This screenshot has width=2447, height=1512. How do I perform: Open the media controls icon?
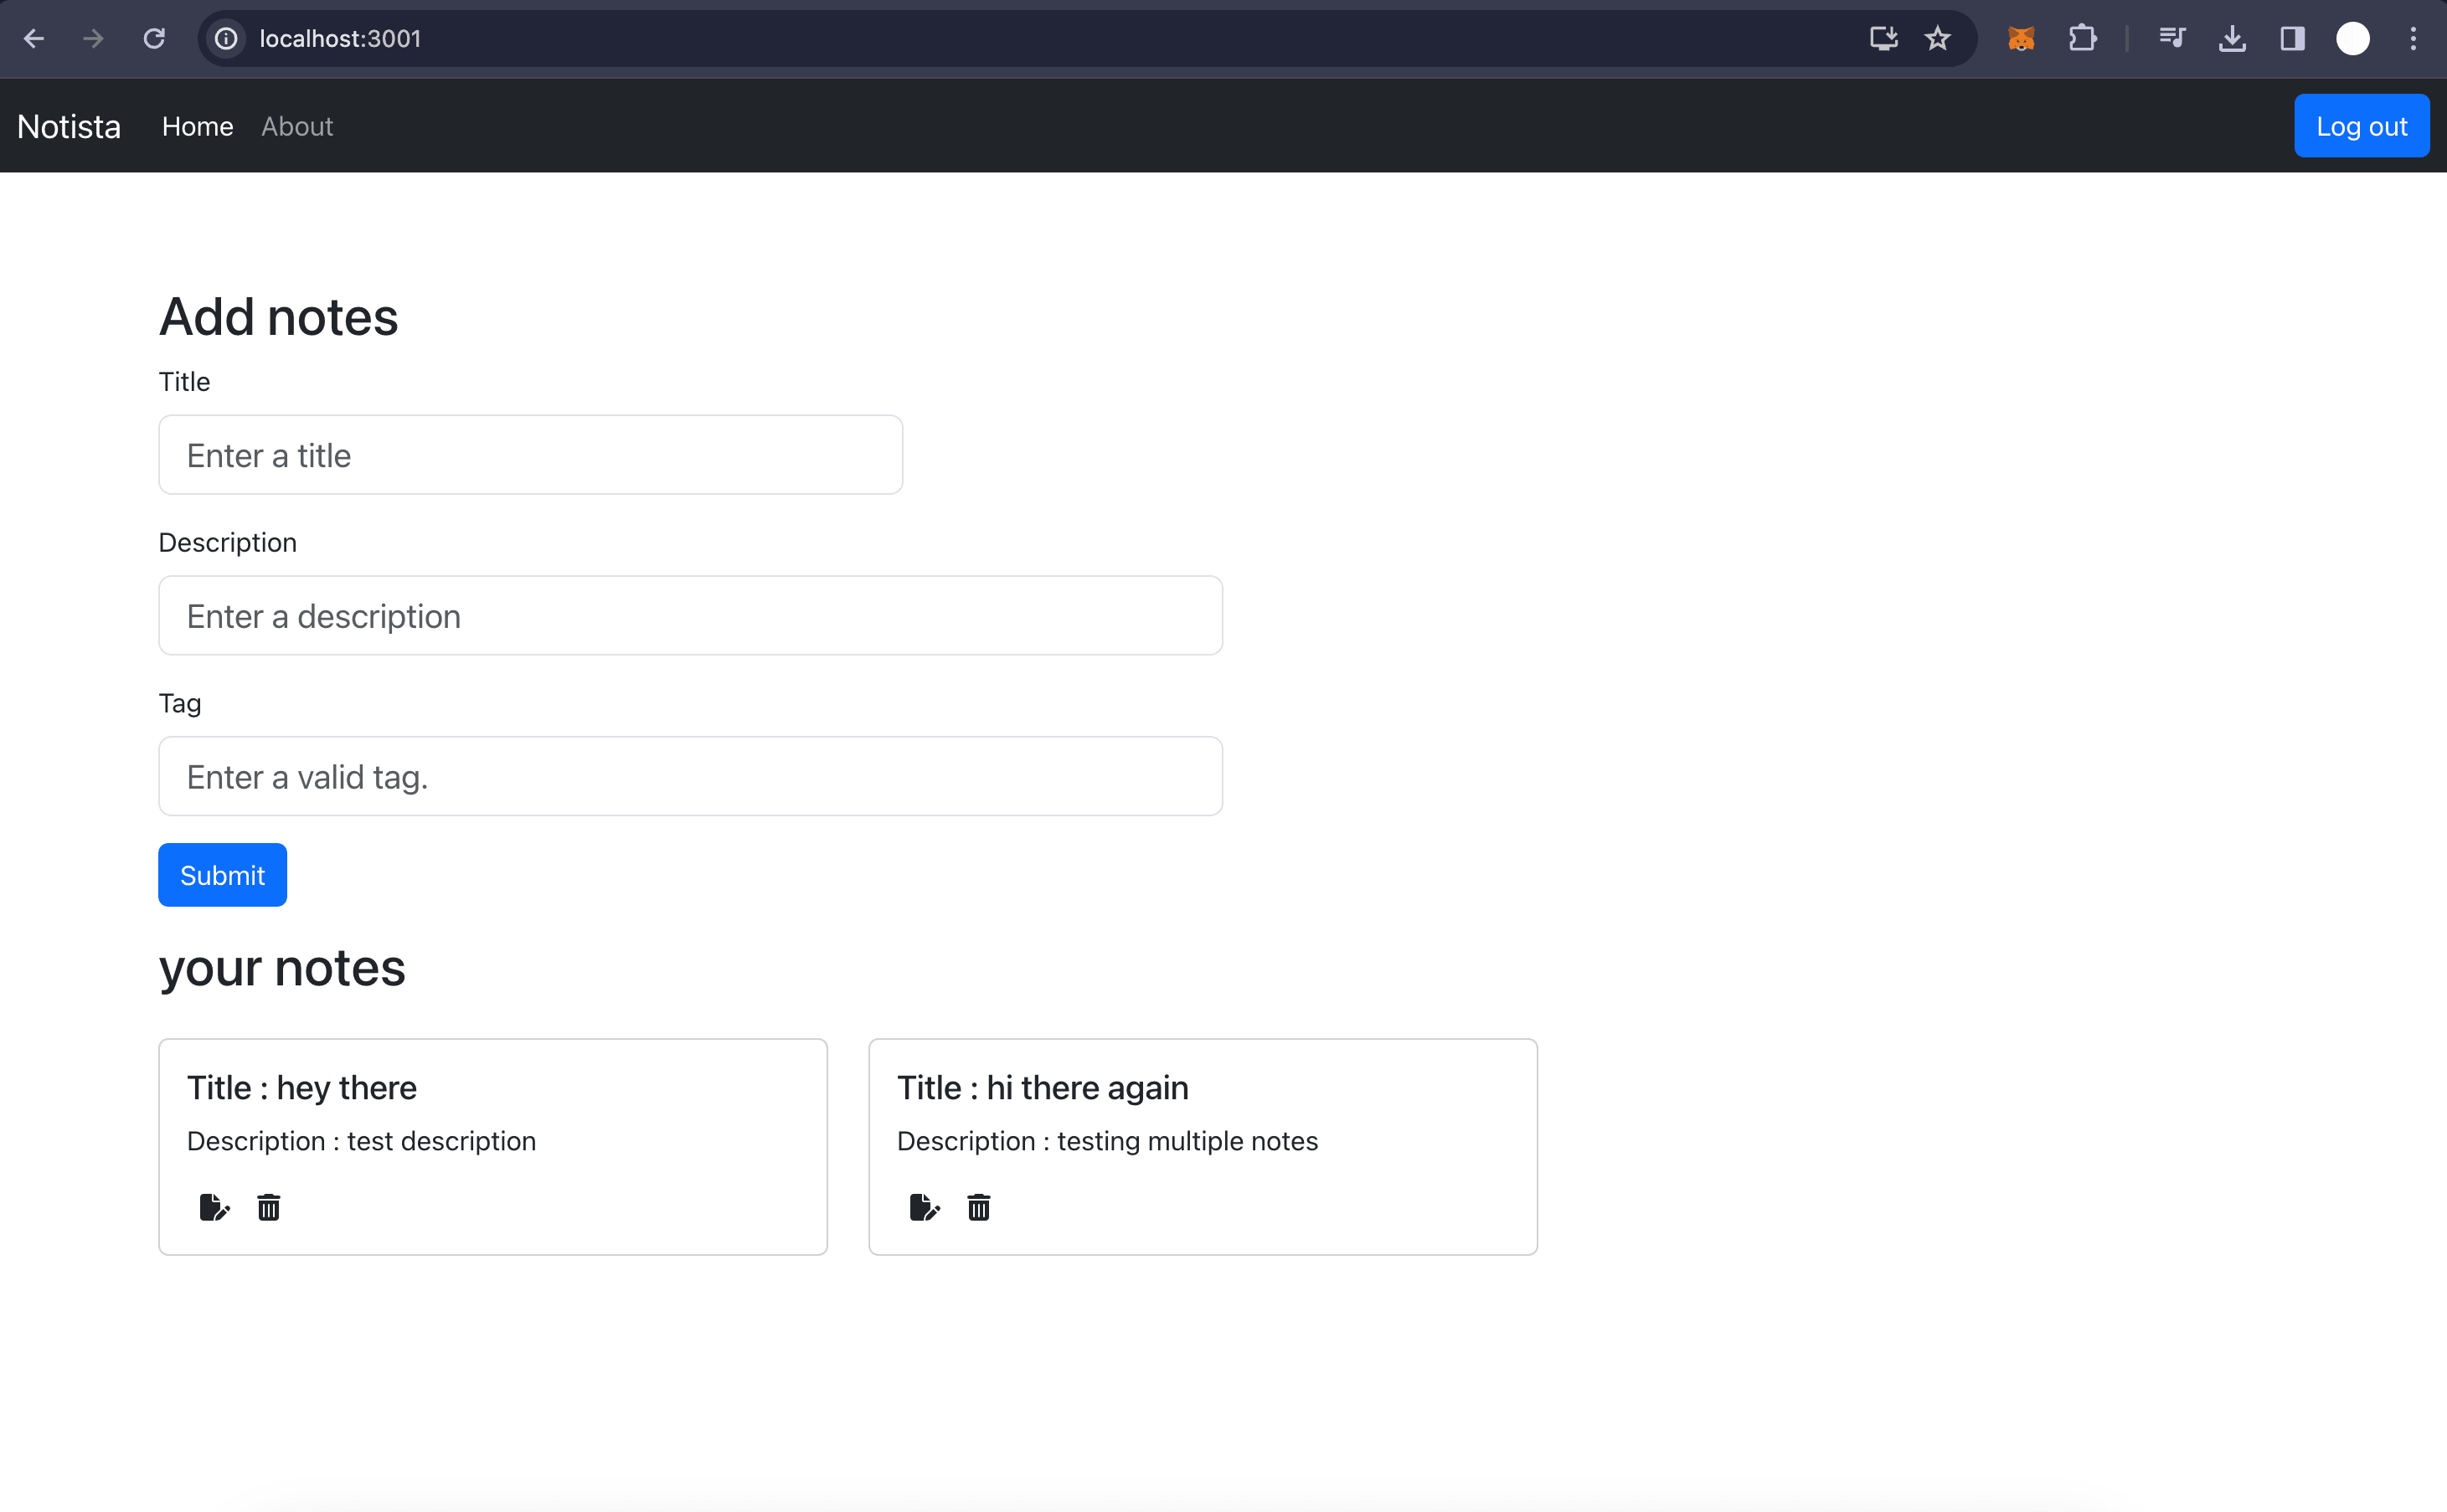2172,39
